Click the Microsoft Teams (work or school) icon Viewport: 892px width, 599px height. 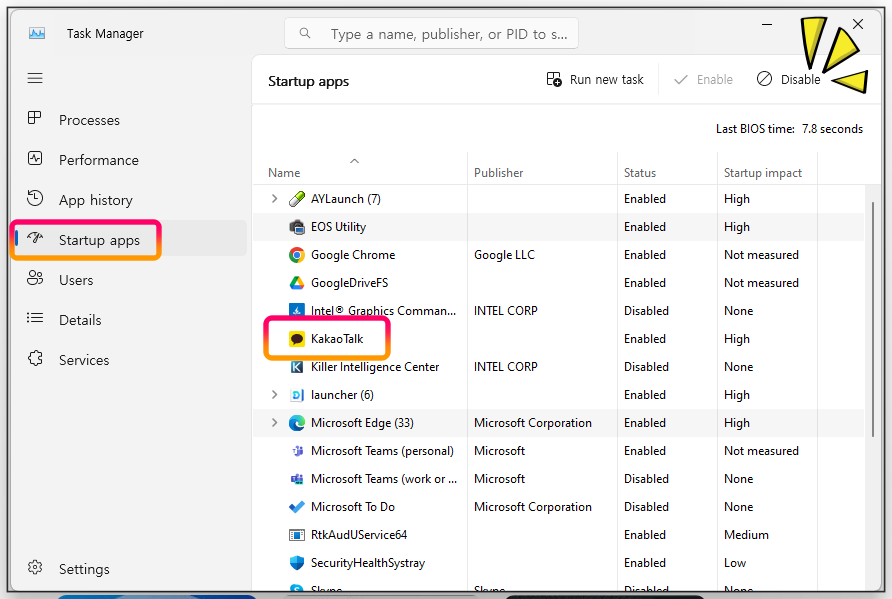click(297, 479)
